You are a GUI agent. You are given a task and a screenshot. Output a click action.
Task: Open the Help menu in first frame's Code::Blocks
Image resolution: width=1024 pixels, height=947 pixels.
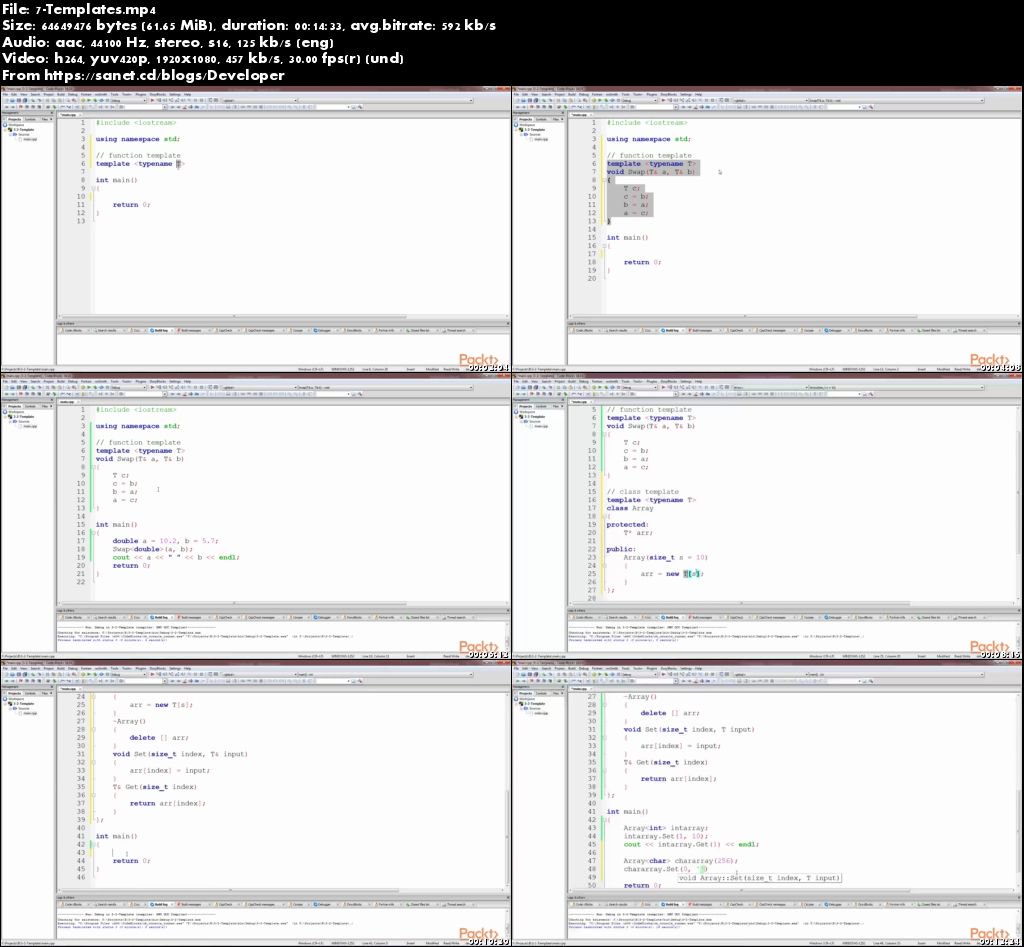187,95
